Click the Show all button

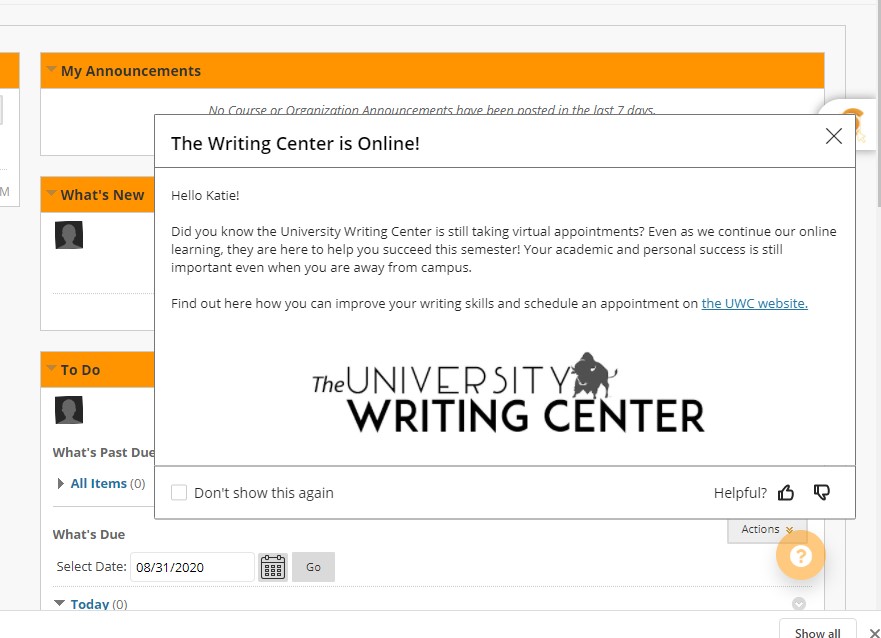coord(817,630)
